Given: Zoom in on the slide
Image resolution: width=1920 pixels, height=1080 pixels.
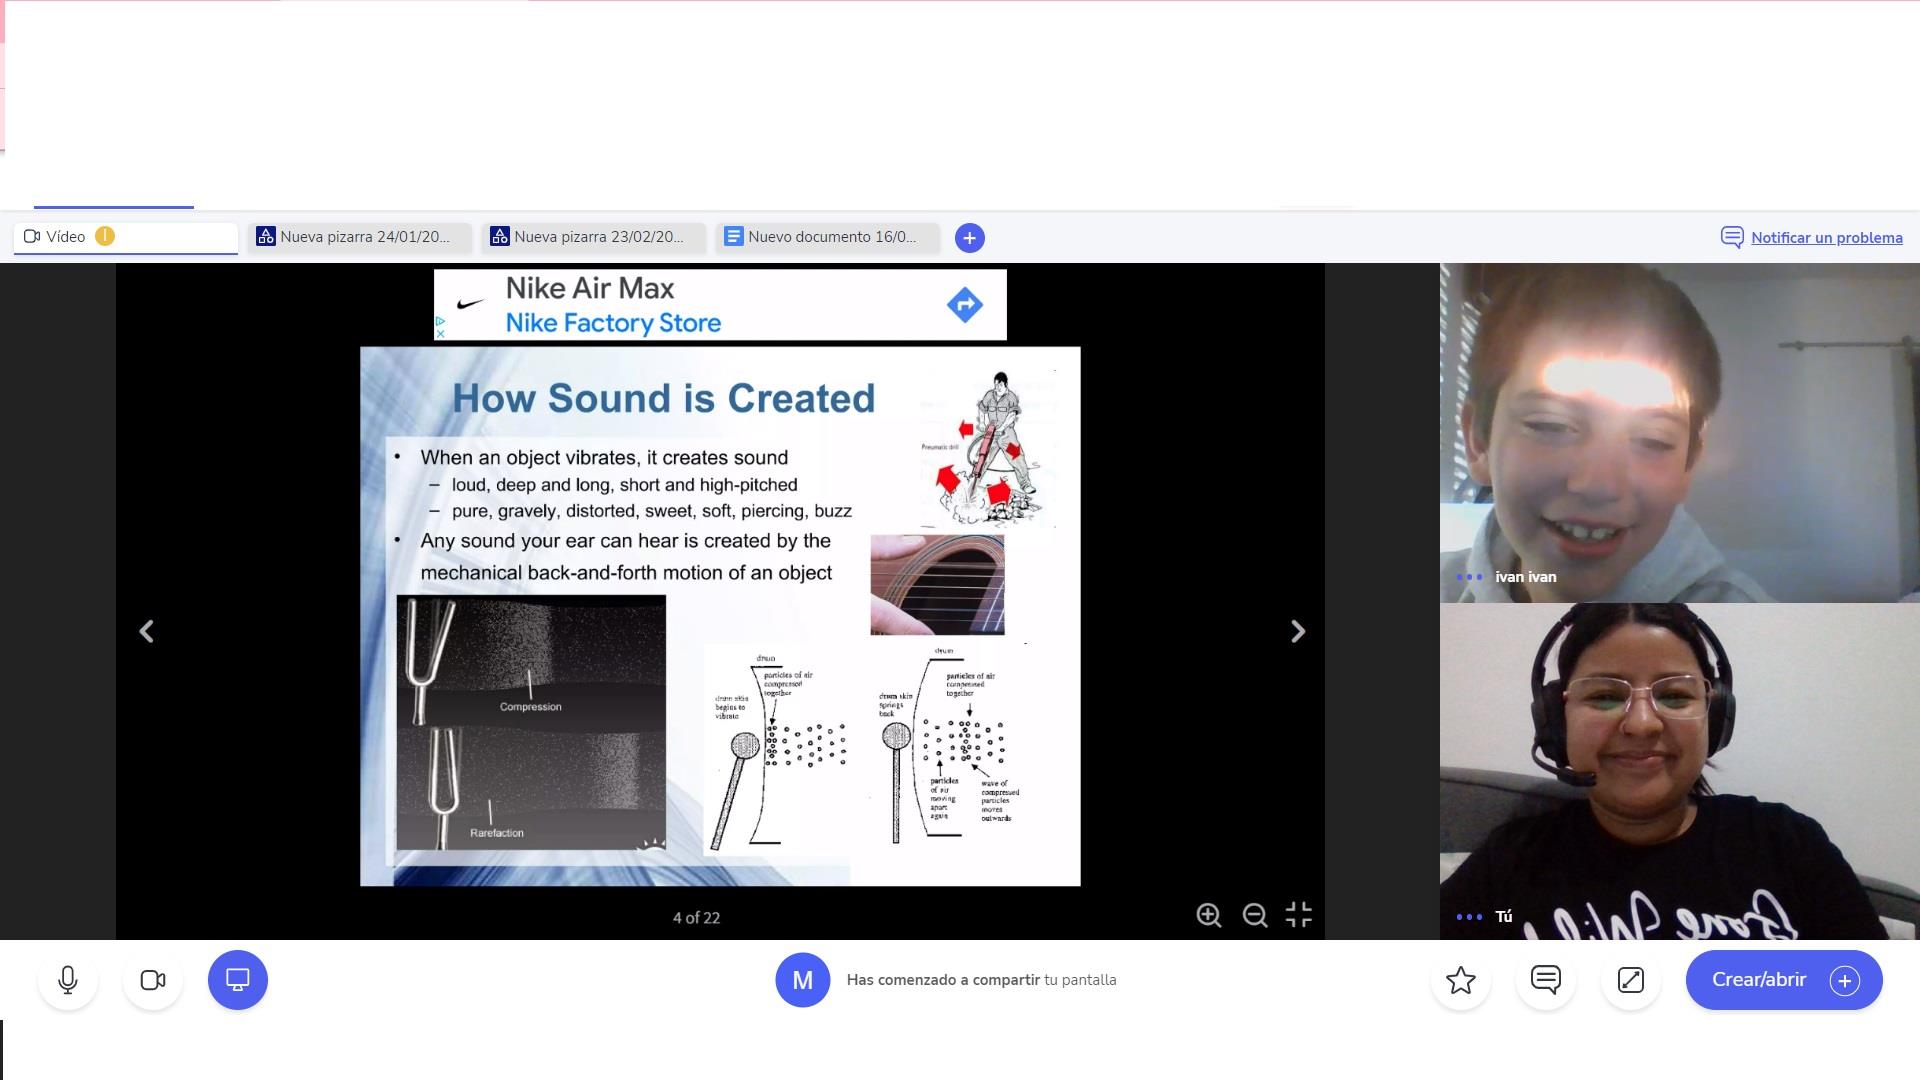Looking at the screenshot, I should (x=1208, y=915).
